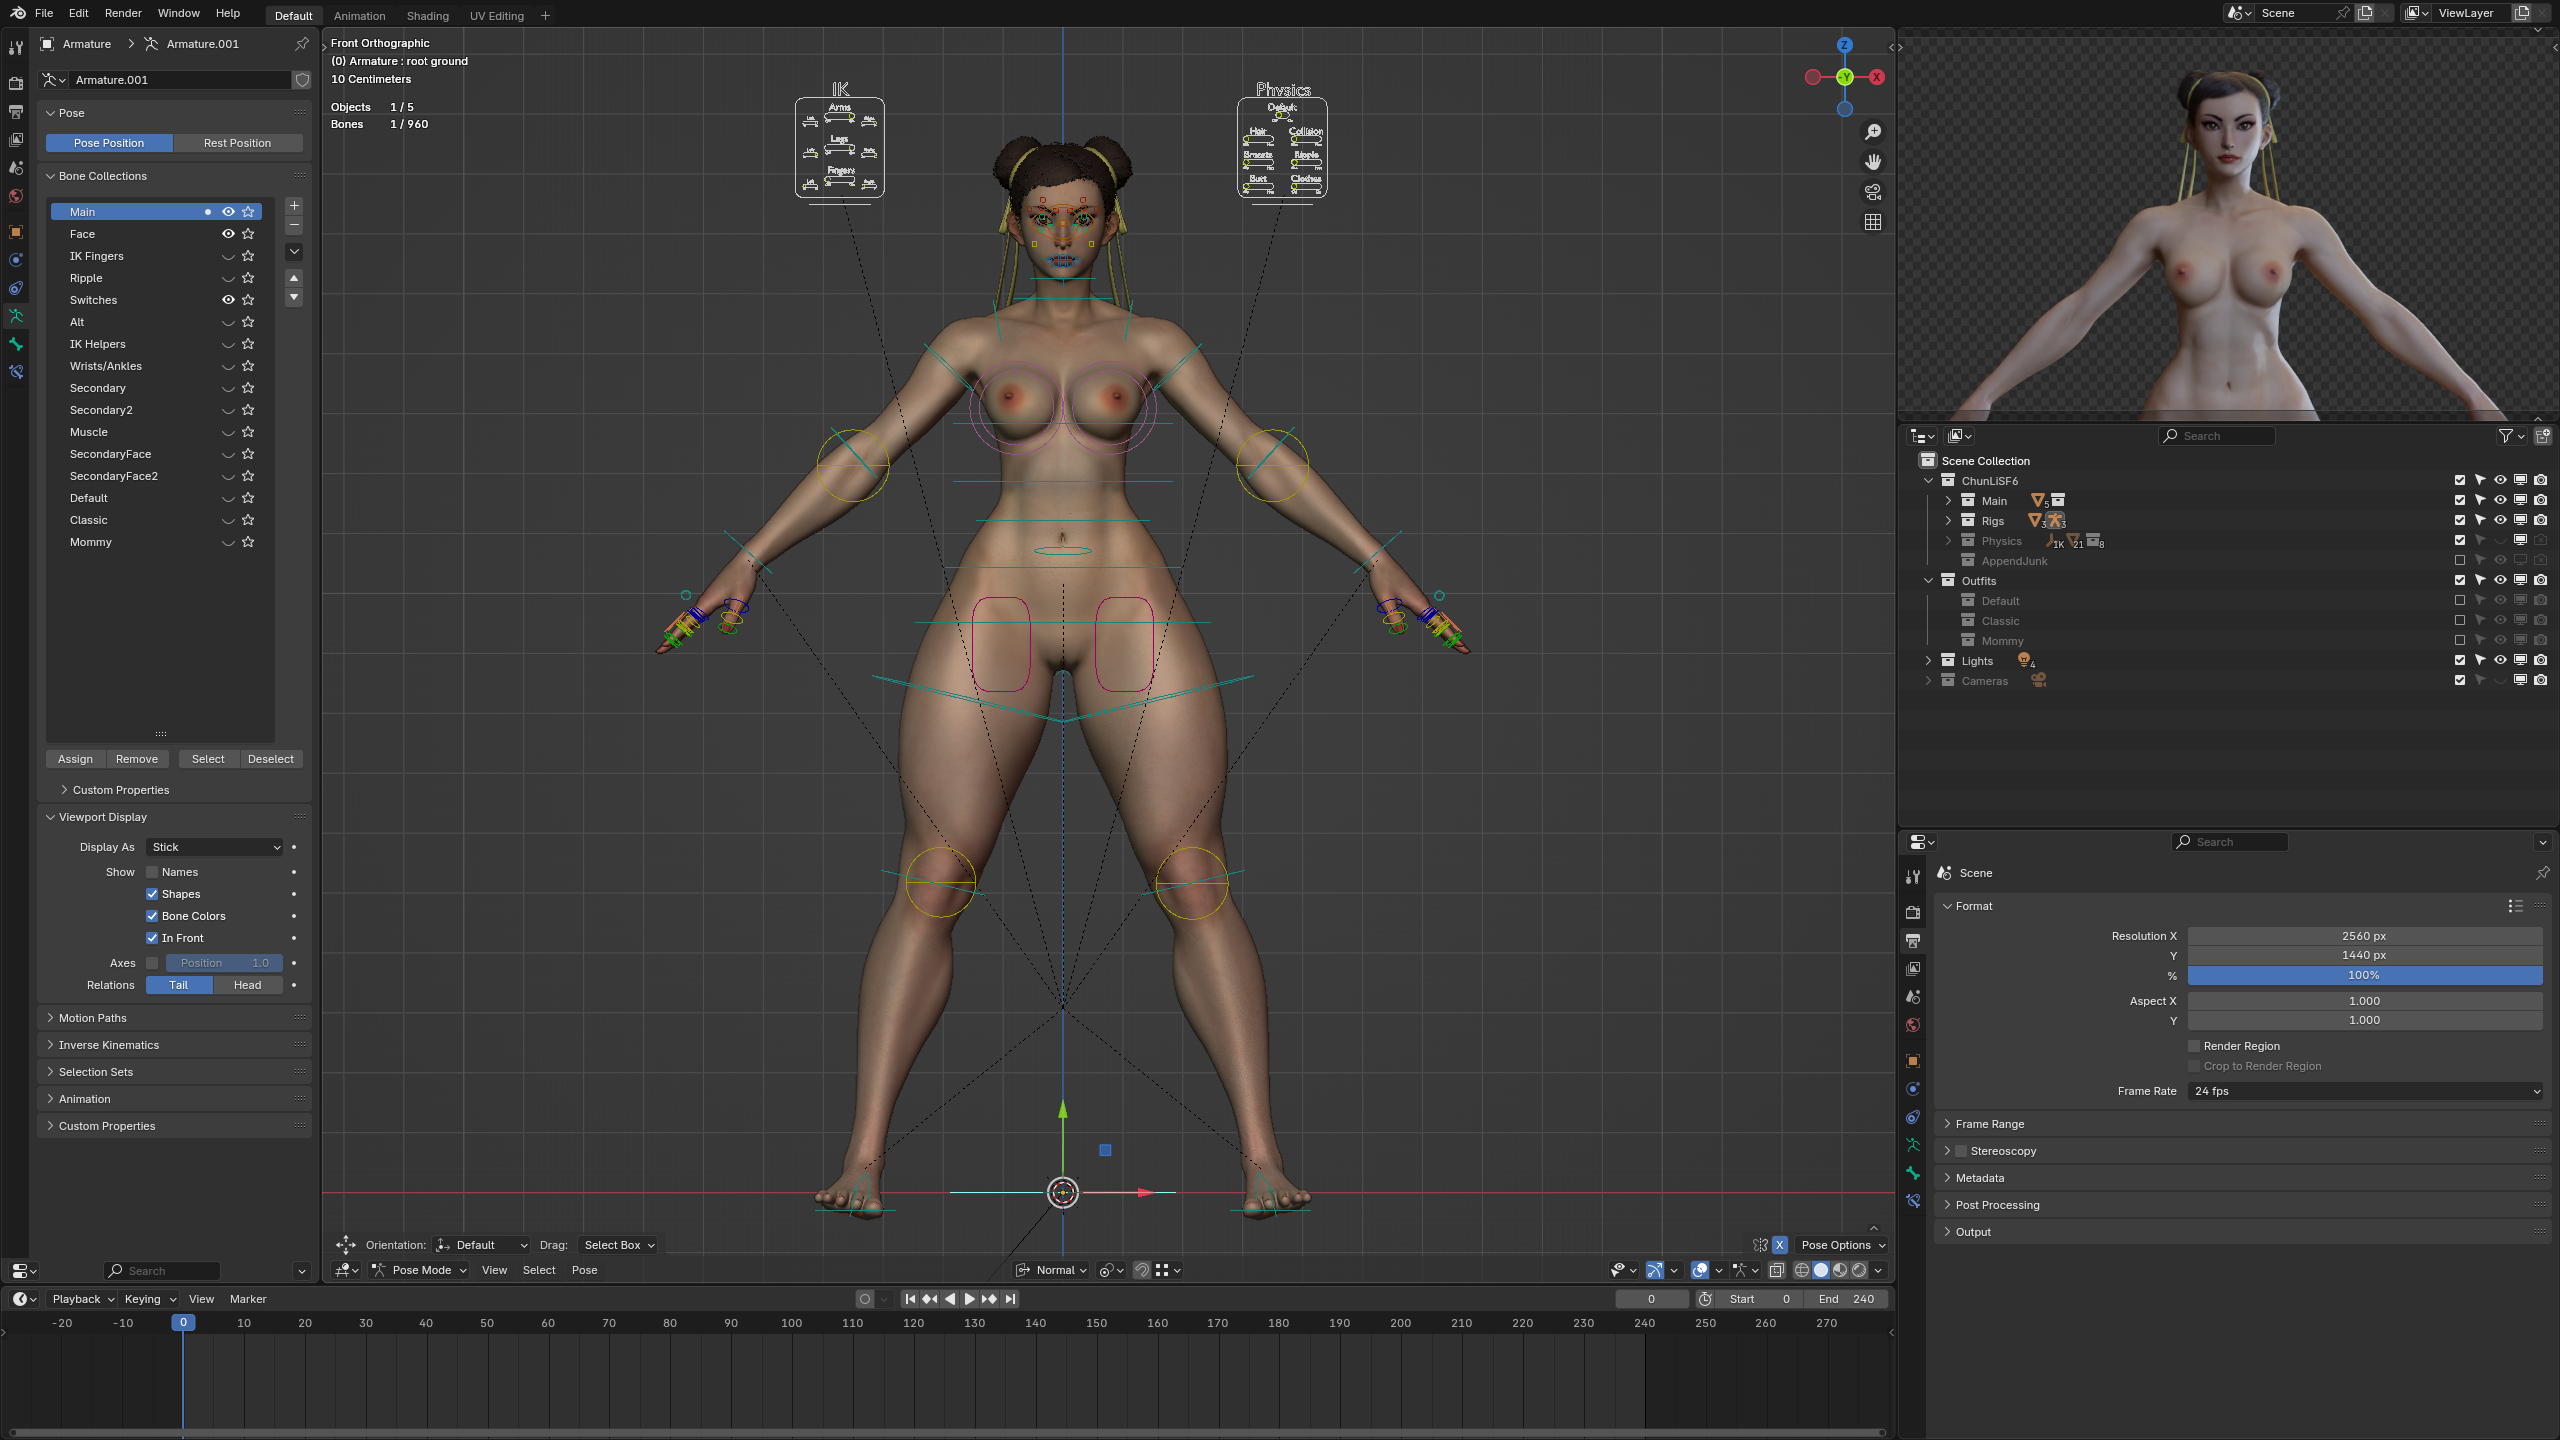Toggle camera view gizmo icon
Viewport: 2560px width, 1440px height.
tap(1873, 192)
